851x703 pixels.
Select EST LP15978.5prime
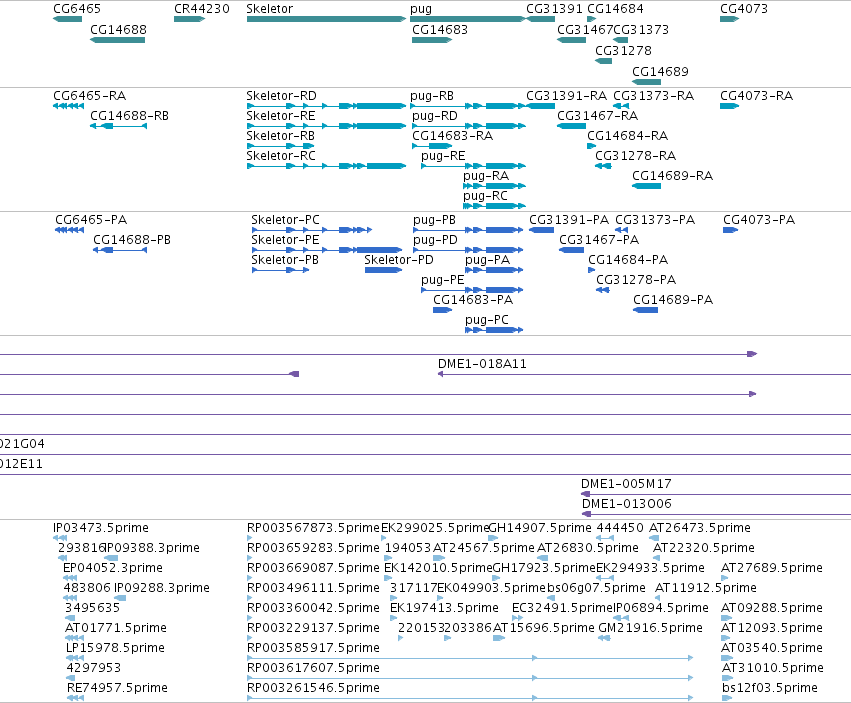(75, 658)
